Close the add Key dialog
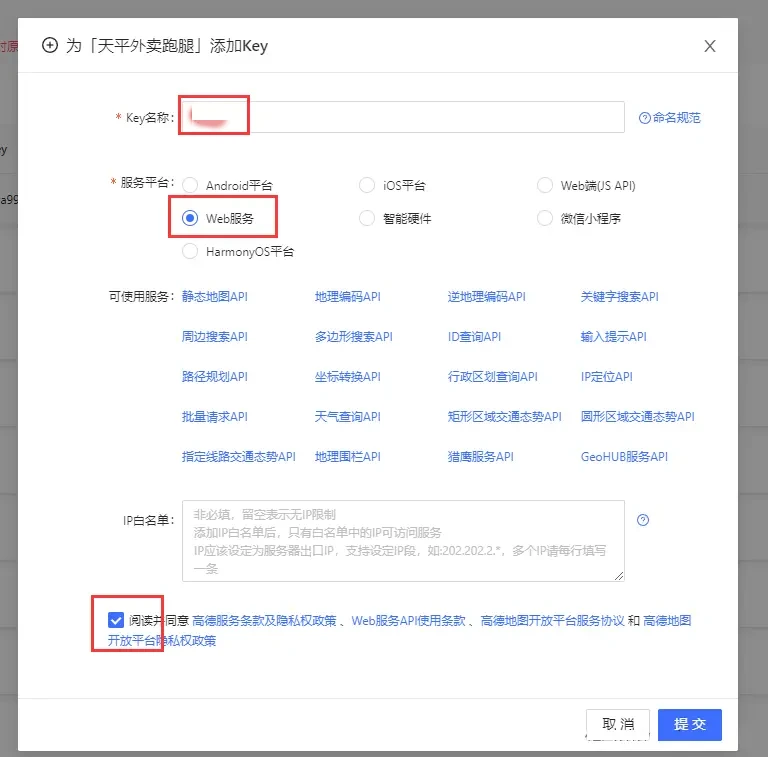This screenshot has width=768, height=757. 710,46
